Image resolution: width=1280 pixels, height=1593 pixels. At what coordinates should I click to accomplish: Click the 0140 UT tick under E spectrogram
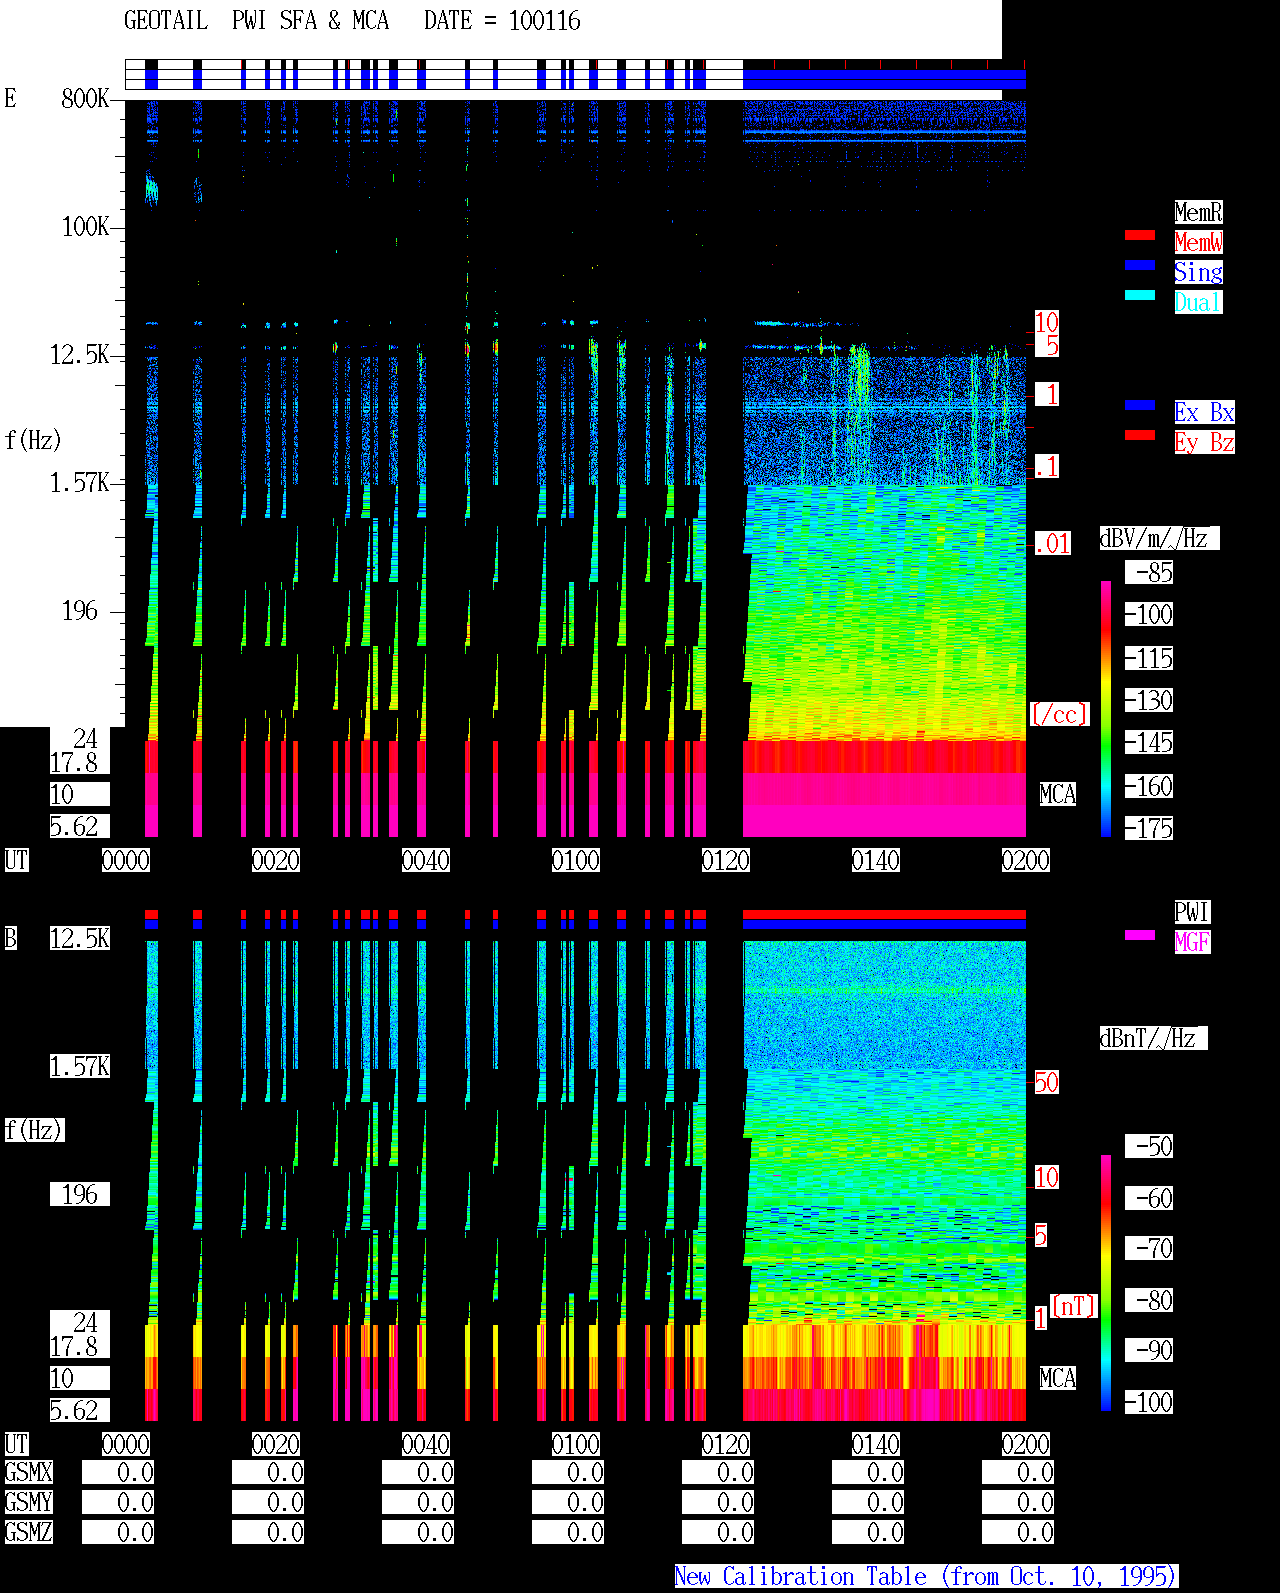(x=876, y=860)
